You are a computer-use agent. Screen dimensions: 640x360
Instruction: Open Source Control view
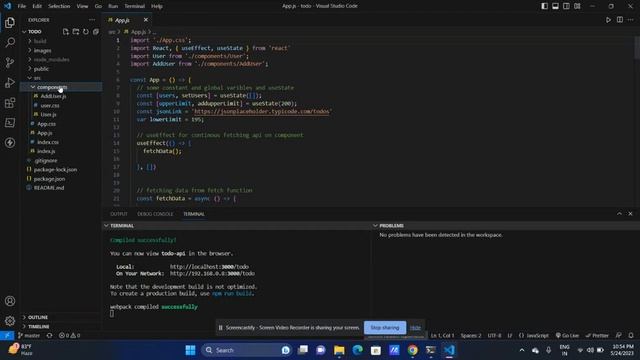pos(10,62)
